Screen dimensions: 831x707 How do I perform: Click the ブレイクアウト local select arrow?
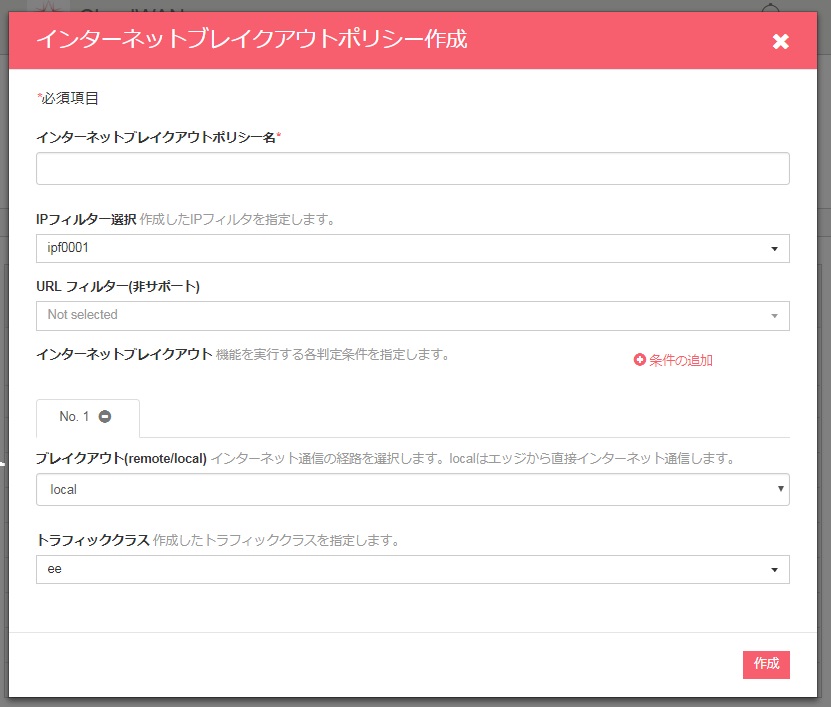[780, 490]
